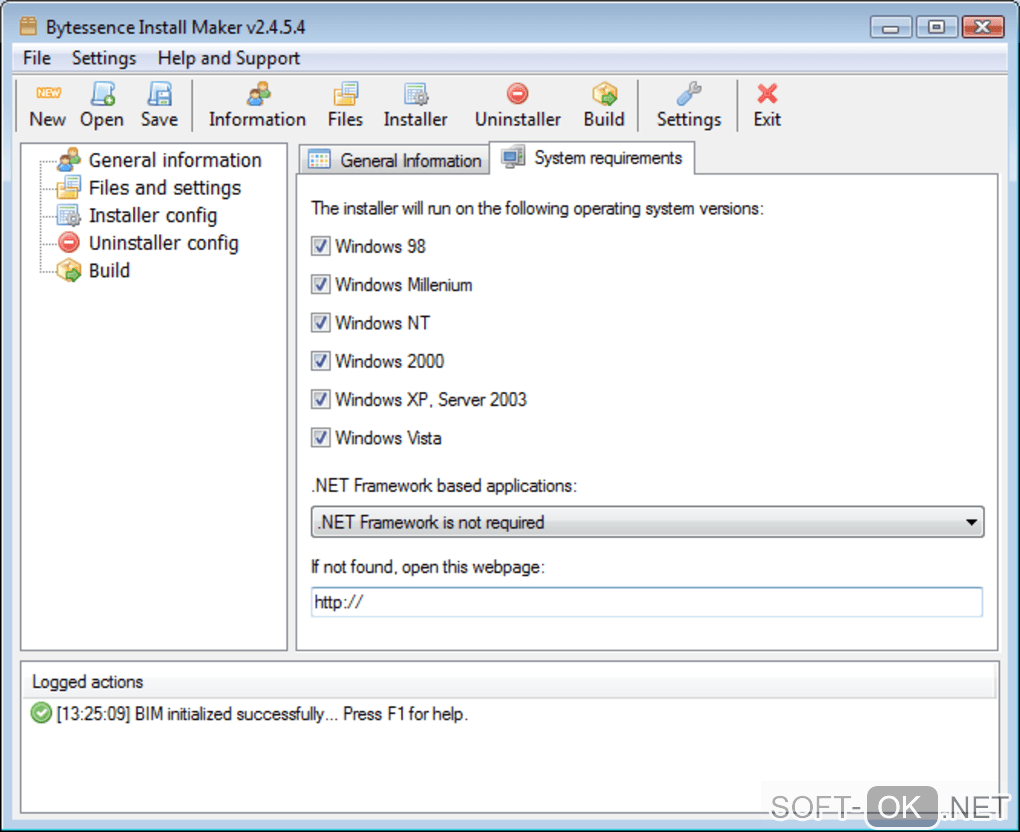Click the Logged actions header
This screenshot has width=1020, height=832.
coord(88,682)
